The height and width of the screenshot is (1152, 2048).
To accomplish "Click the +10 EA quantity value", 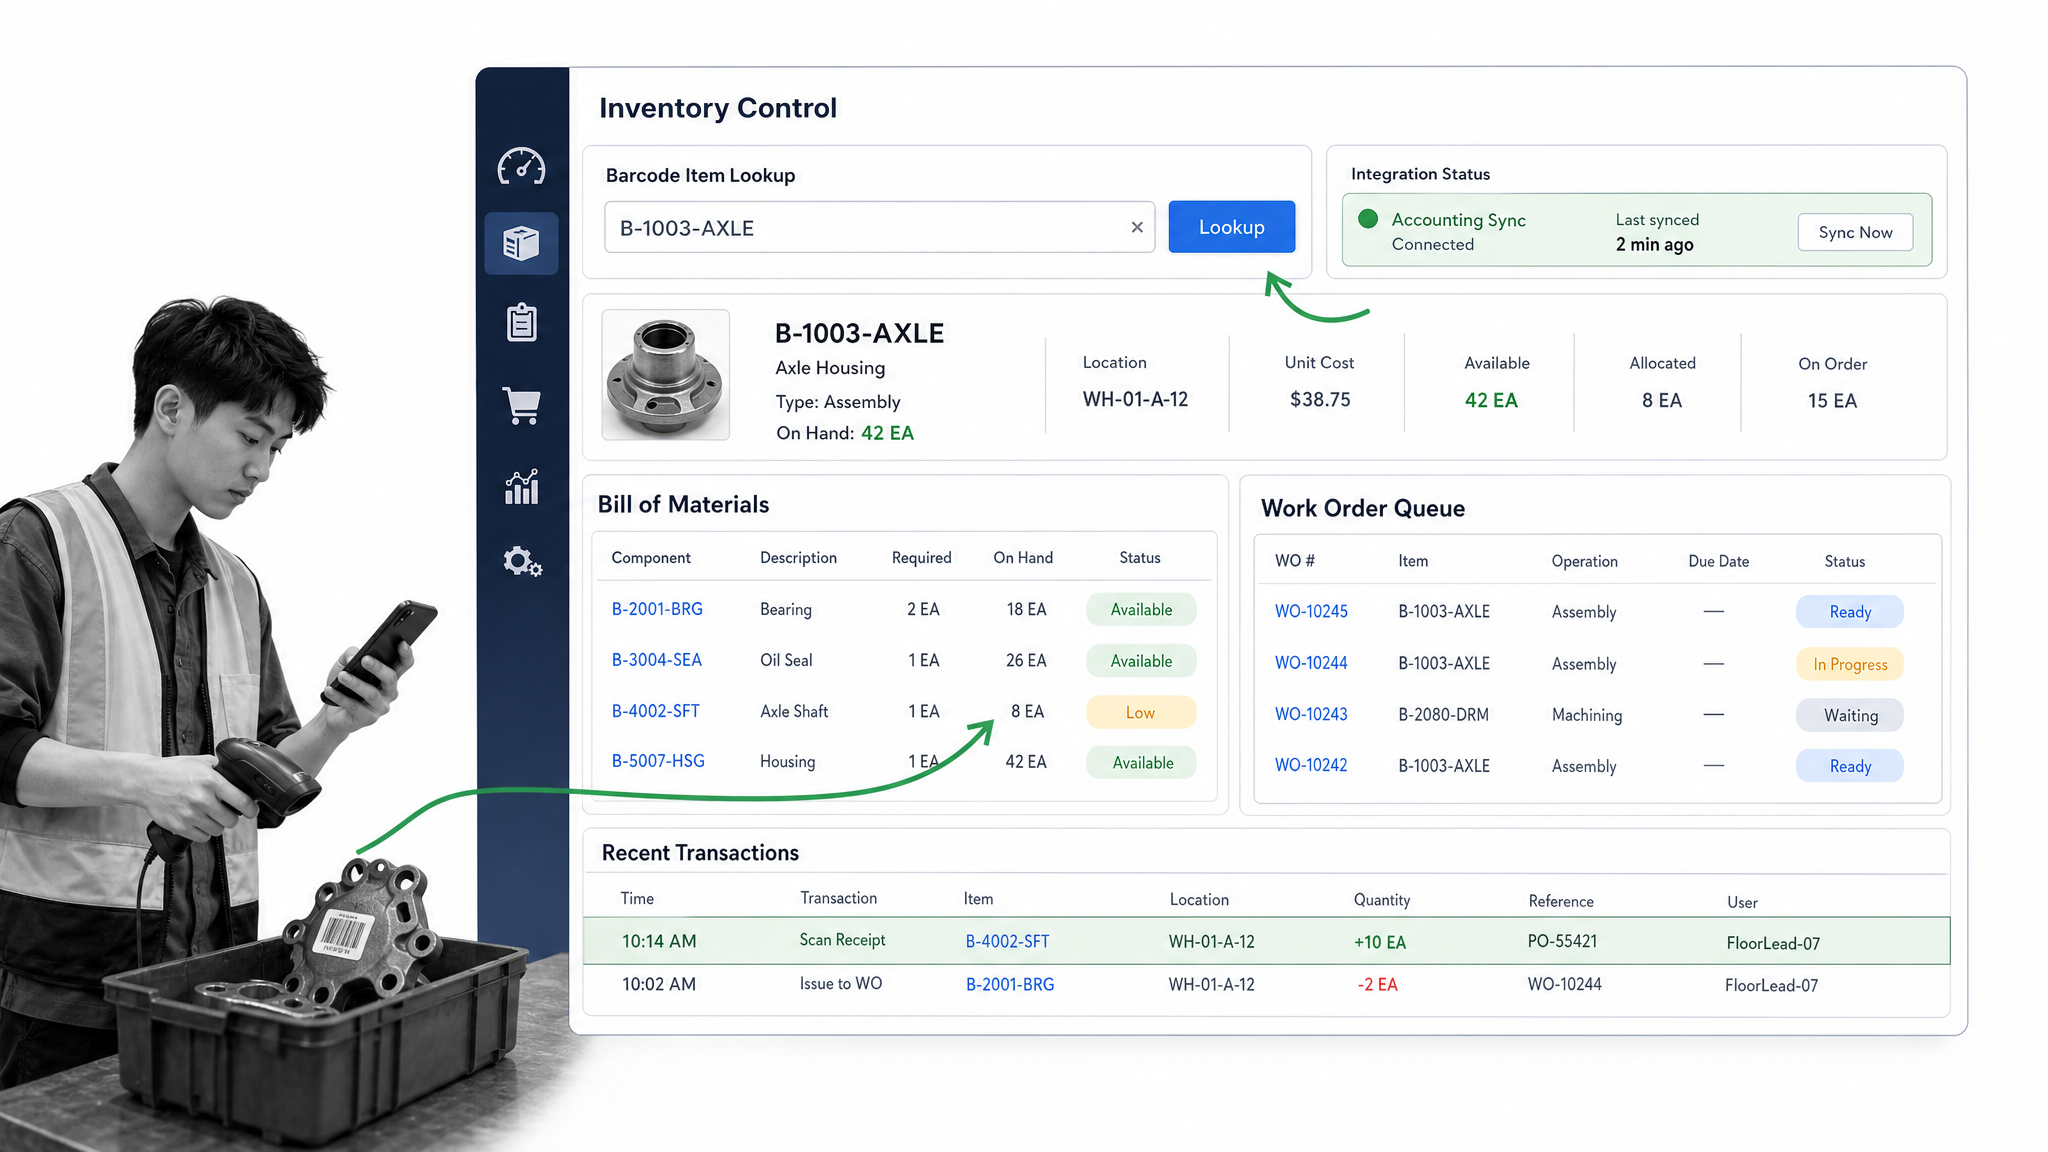I will [1379, 942].
